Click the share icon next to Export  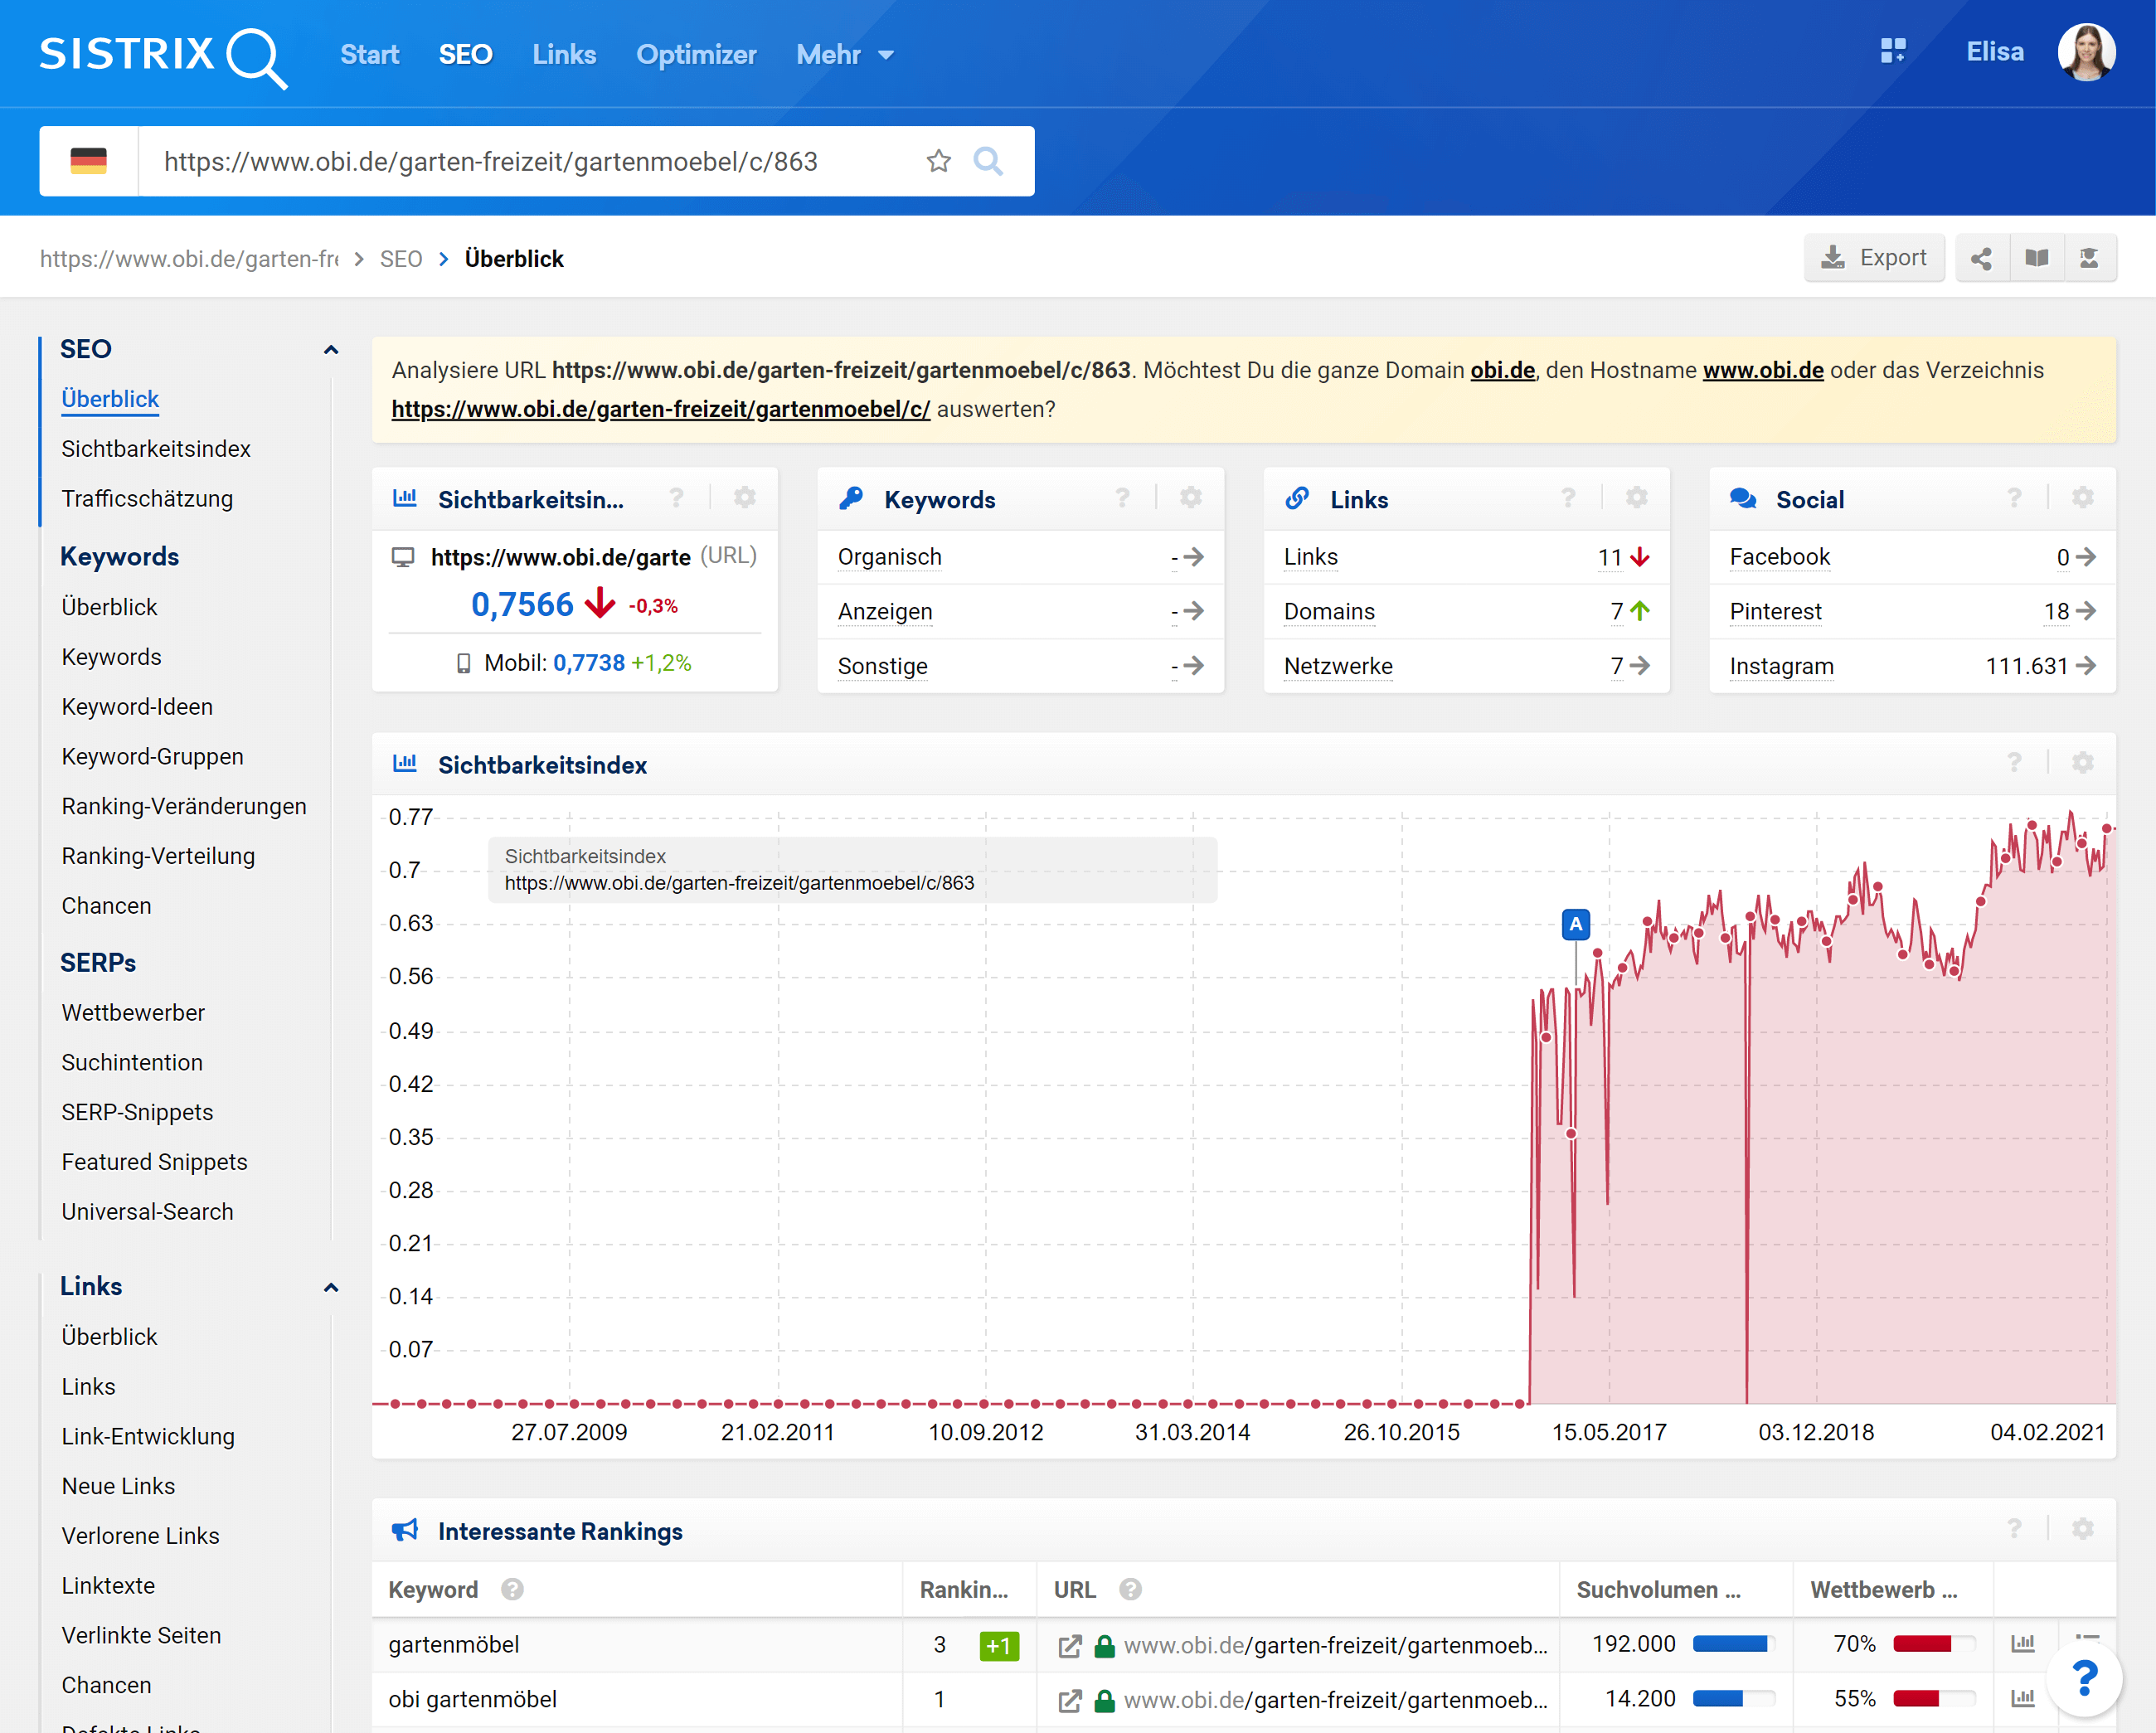click(1980, 259)
